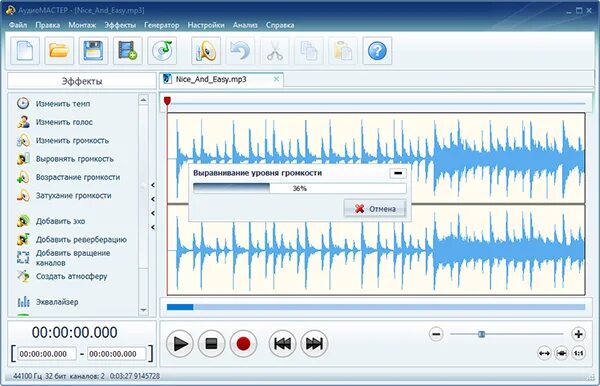Image resolution: width=600 pixels, height=386 pixels.
Task: Zoom in with plus button
Action: [x=579, y=334]
